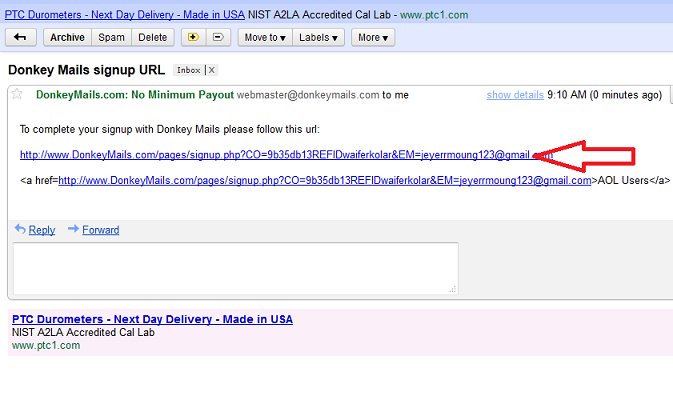Mark as not important with minus icon
This screenshot has height=420, width=673.
pyautogui.click(x=218, y=37)
